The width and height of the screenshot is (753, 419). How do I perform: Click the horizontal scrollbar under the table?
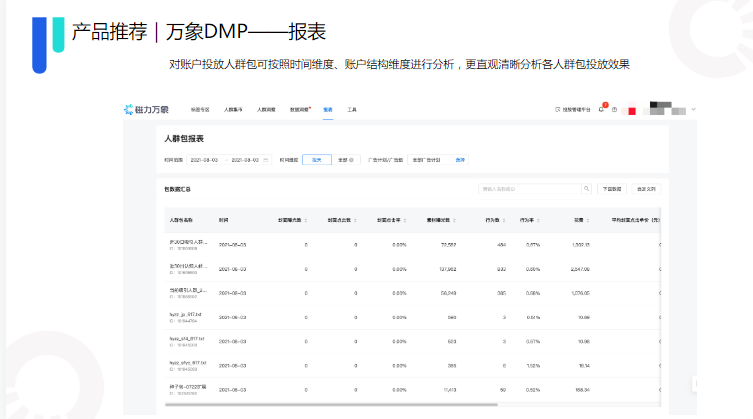pos(331,405)
